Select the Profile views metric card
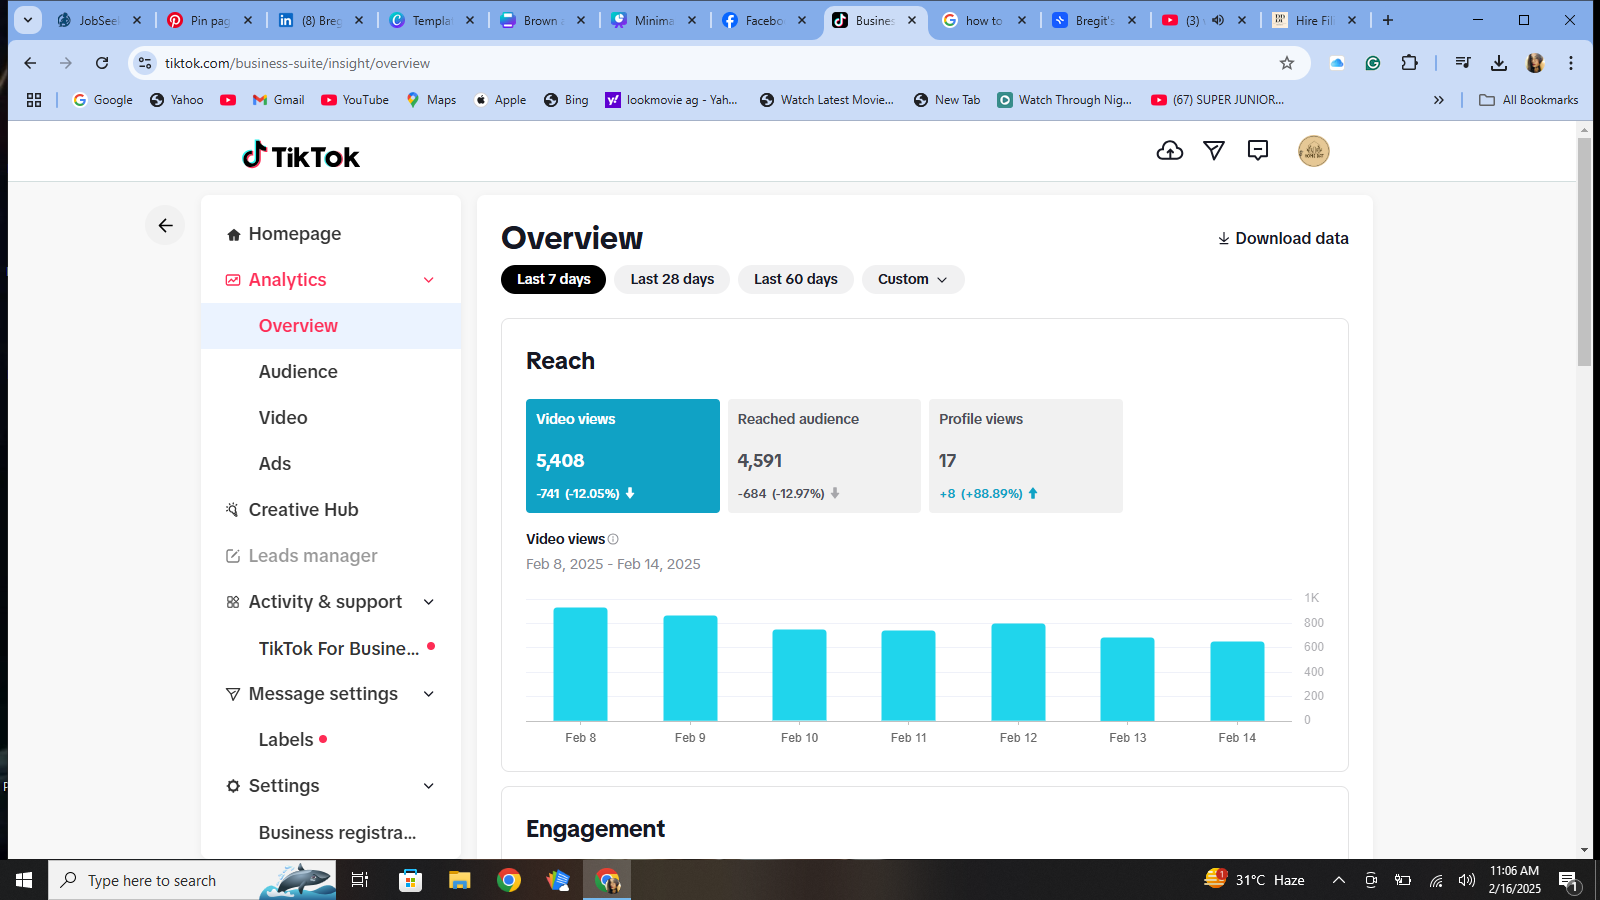Screen dimensions: 1600x900 pos(1026,456)
